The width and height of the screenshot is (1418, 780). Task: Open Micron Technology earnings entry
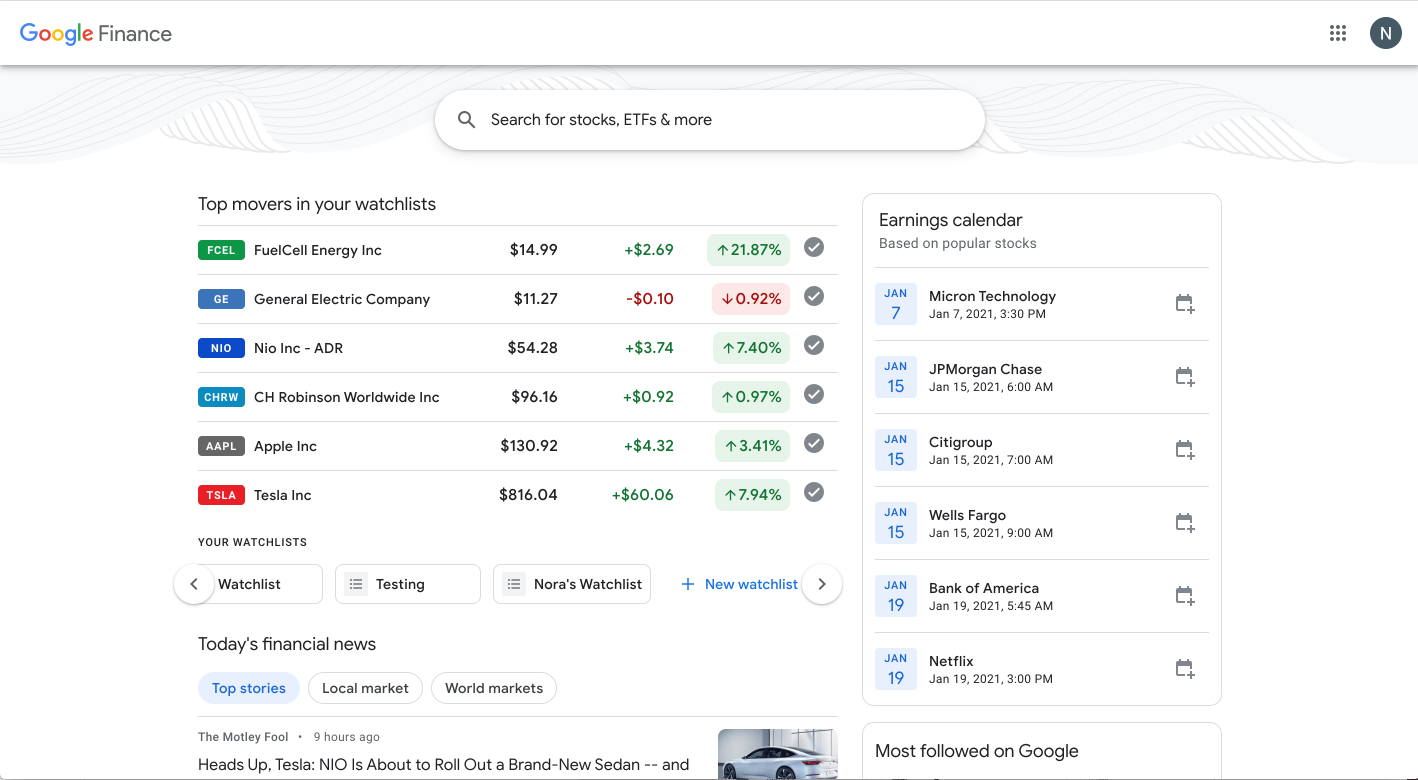[x=1042, y=304]
